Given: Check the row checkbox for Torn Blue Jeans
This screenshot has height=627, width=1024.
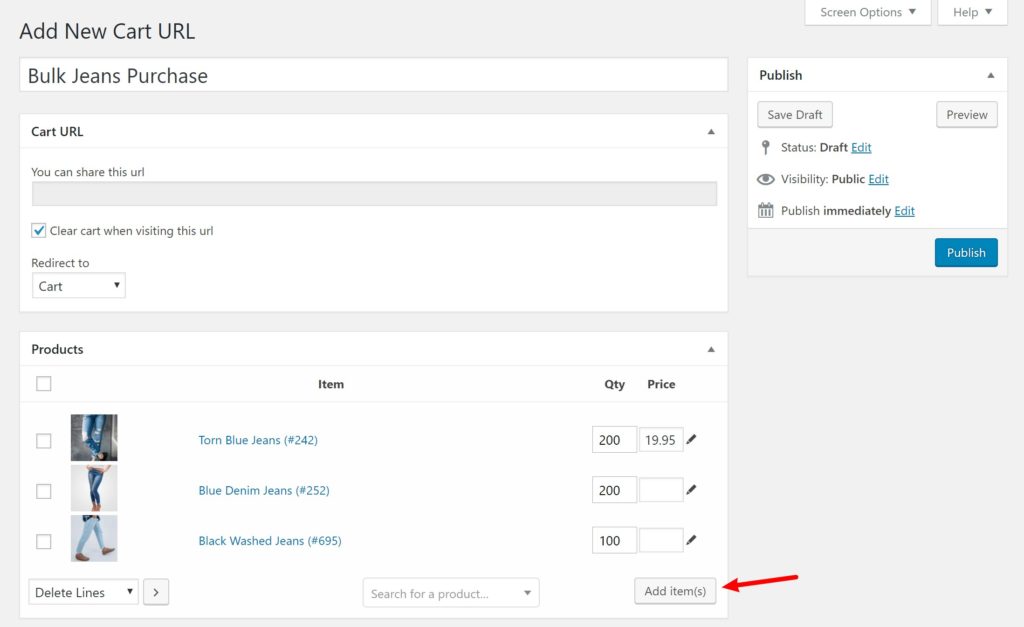Looking at the screenshot, I should [43, 439].
